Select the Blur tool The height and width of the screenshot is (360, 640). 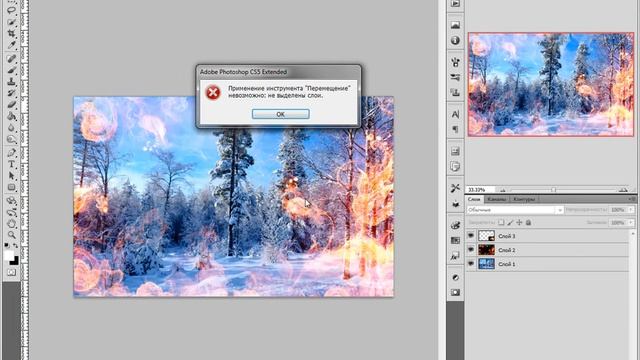(11, 128)
